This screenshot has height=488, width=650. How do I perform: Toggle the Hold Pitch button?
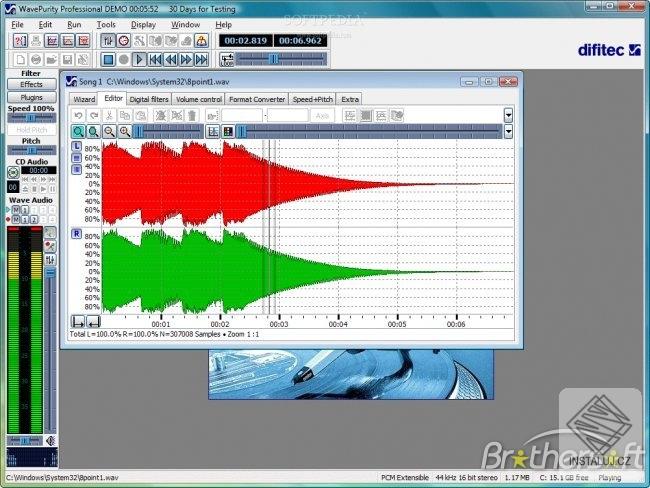coord(32,130)
